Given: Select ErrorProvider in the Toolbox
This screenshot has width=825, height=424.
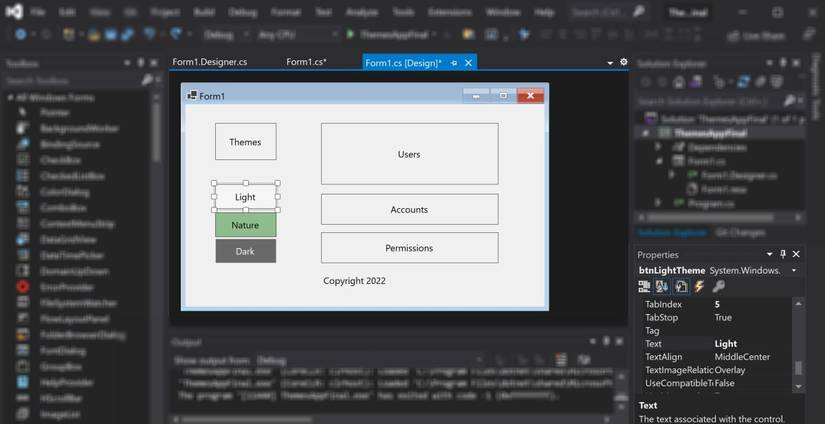Looking at the screenshot, I should click(67, 287).
